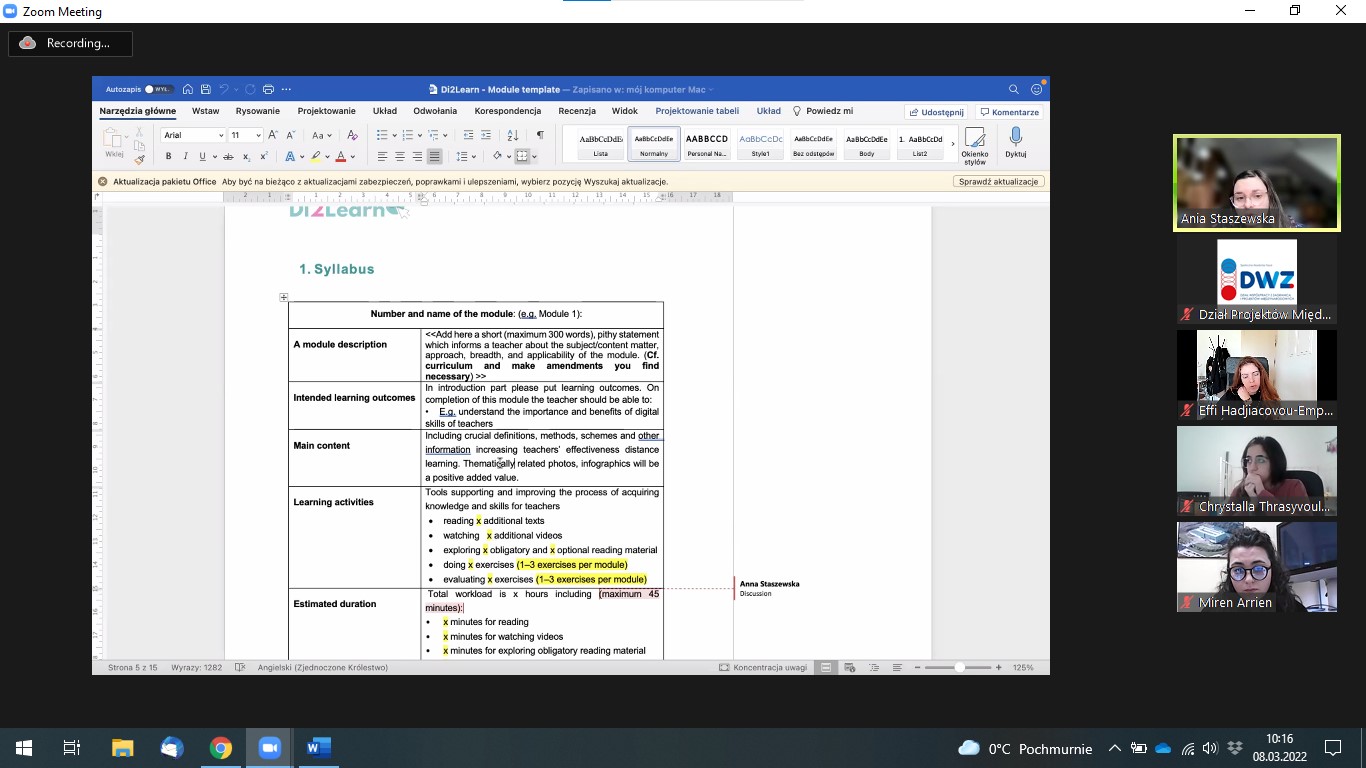
Task: Click the Powiedz mi search field
Action: click(823, 111)
